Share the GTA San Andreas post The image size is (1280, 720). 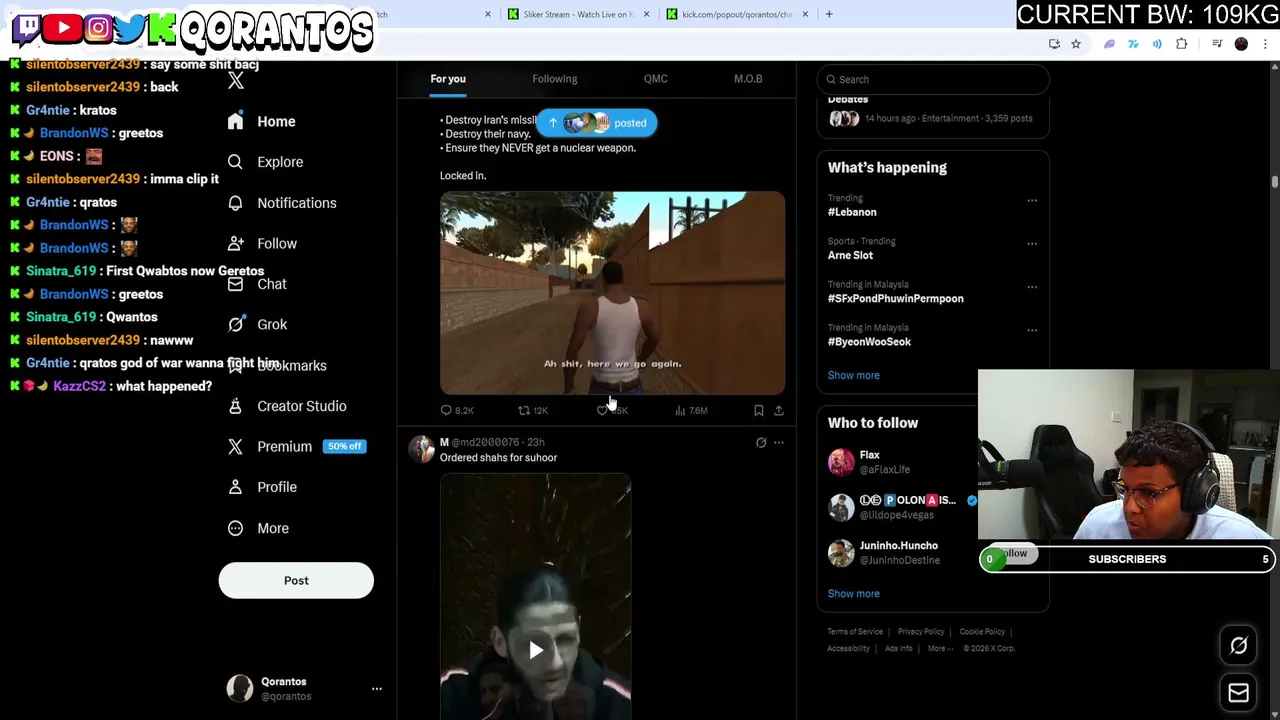coord(779,410)
